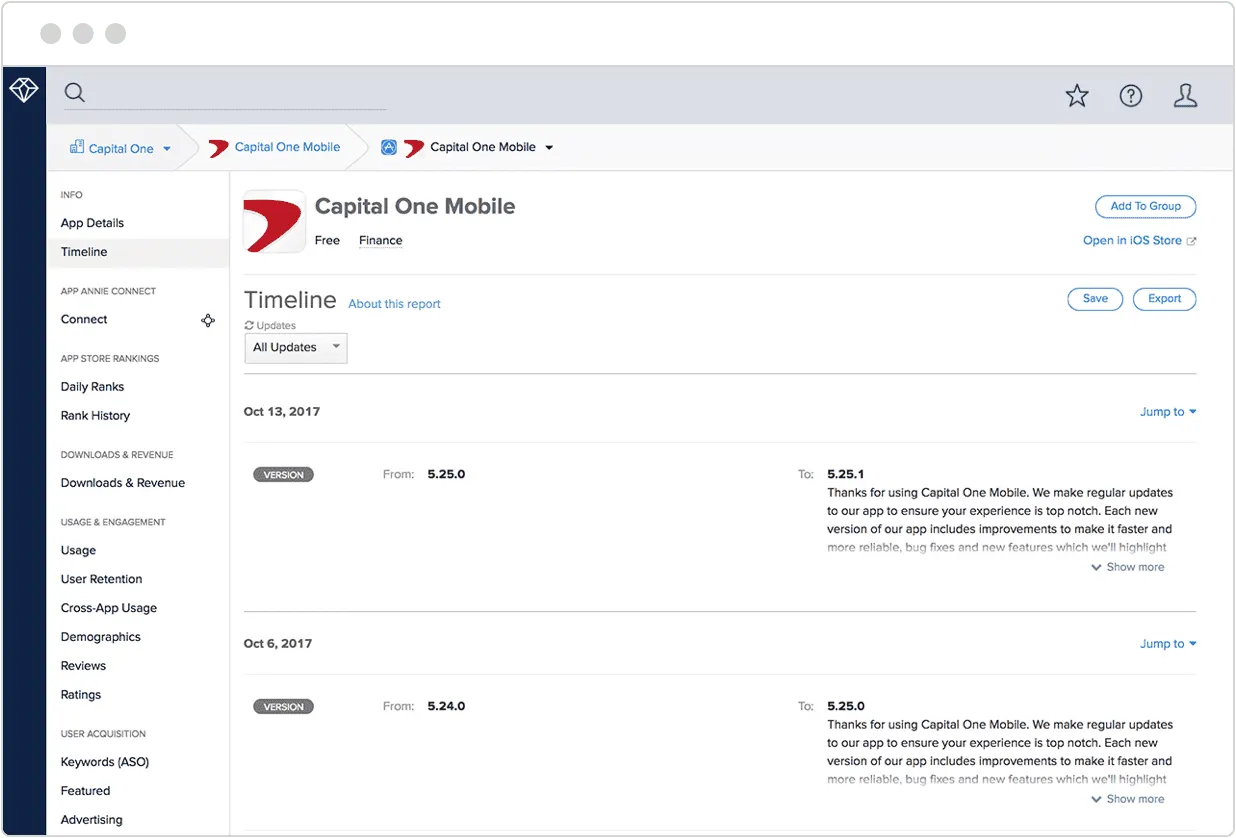Go to Daily Ranks

tap(92, 387)
